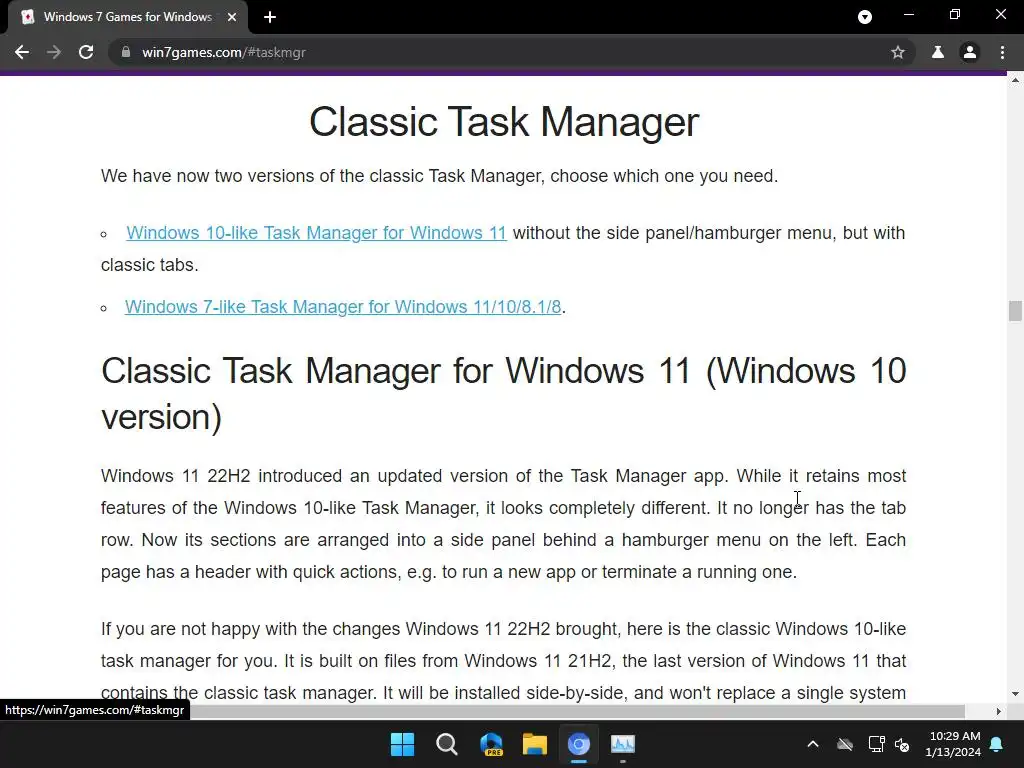Image resolution: width=1024 pixels, height=768 pixels.
Task: Click the muted volume tray icon
Action: (x=902, y=744)
